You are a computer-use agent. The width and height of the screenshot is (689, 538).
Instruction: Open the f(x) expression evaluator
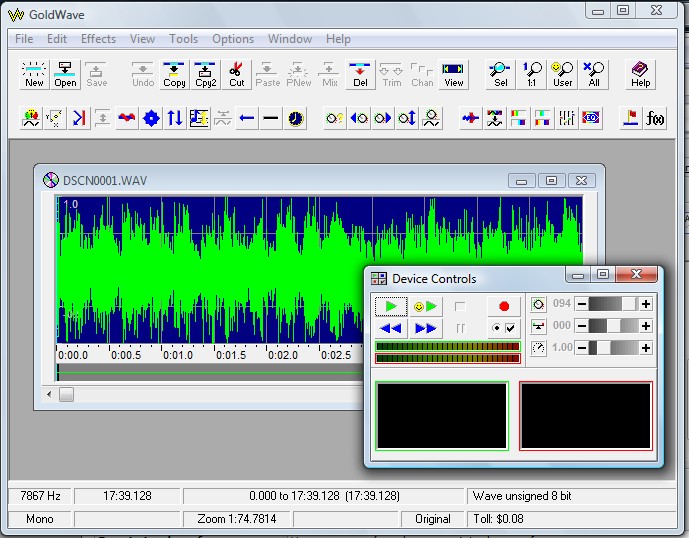click(x=655, y=118)
